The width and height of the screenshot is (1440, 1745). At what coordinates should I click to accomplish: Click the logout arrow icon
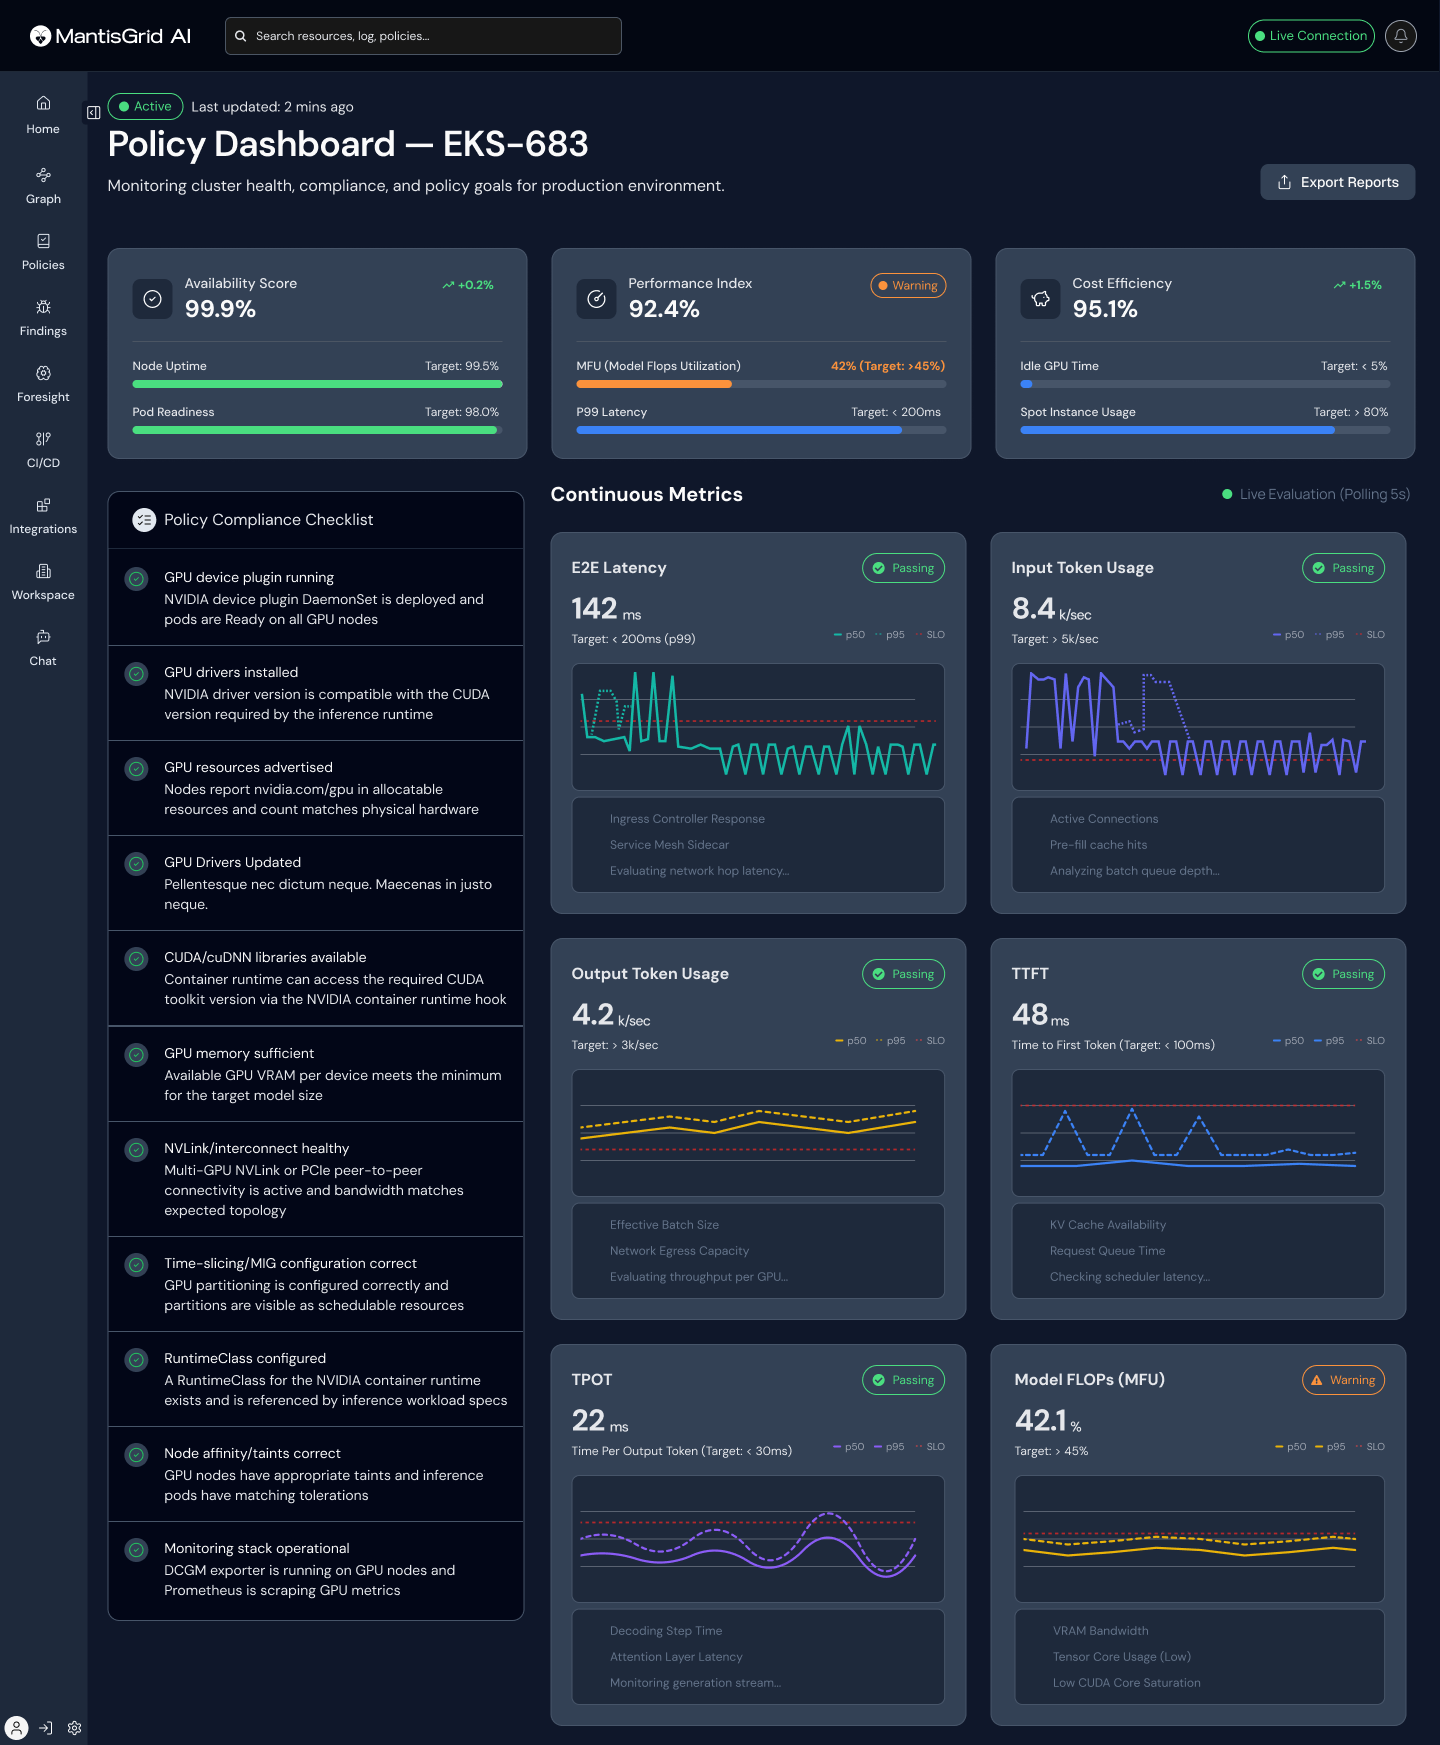click(46, 1728)
